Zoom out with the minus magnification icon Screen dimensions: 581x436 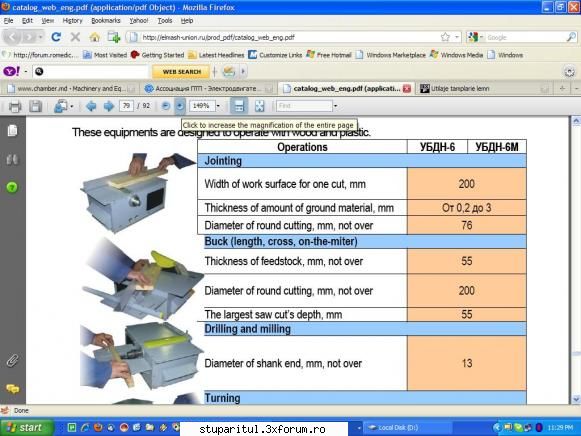(166, 106)
